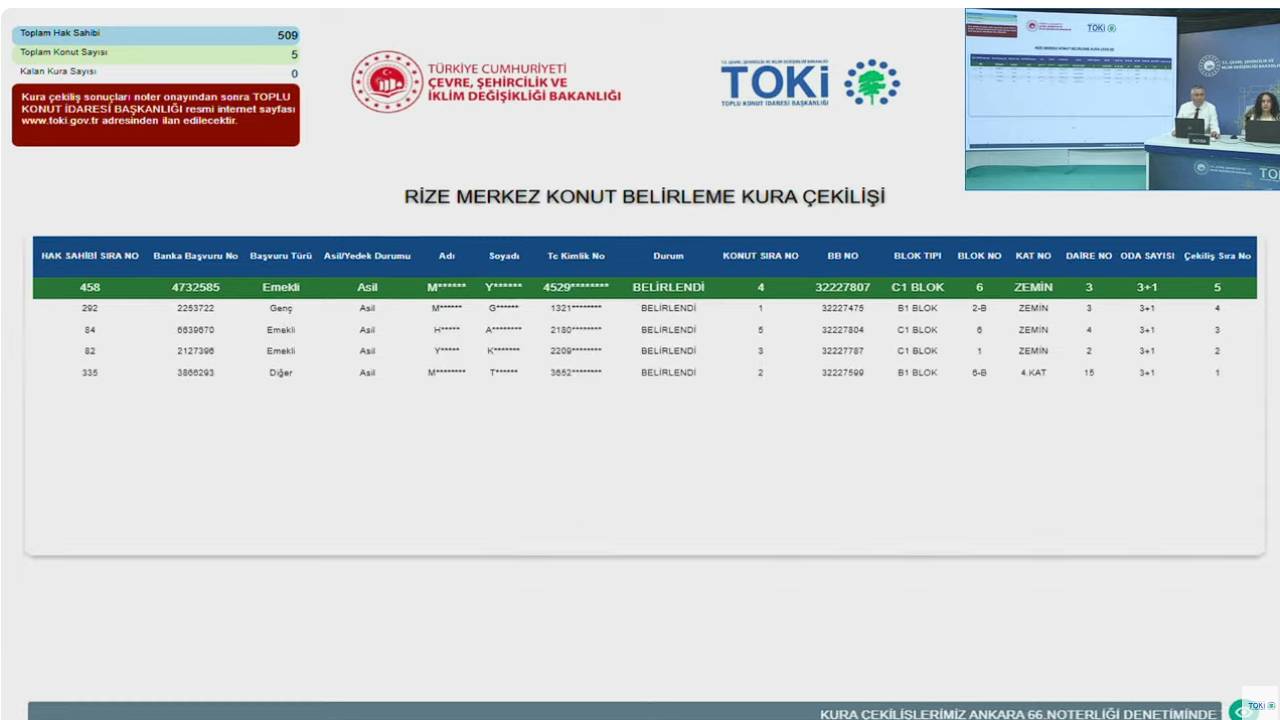Click the small TOKİ logo in the bottom corner
This screenshot has width=1280, height=720.
pyautogui.click(x=1261, y=706)
